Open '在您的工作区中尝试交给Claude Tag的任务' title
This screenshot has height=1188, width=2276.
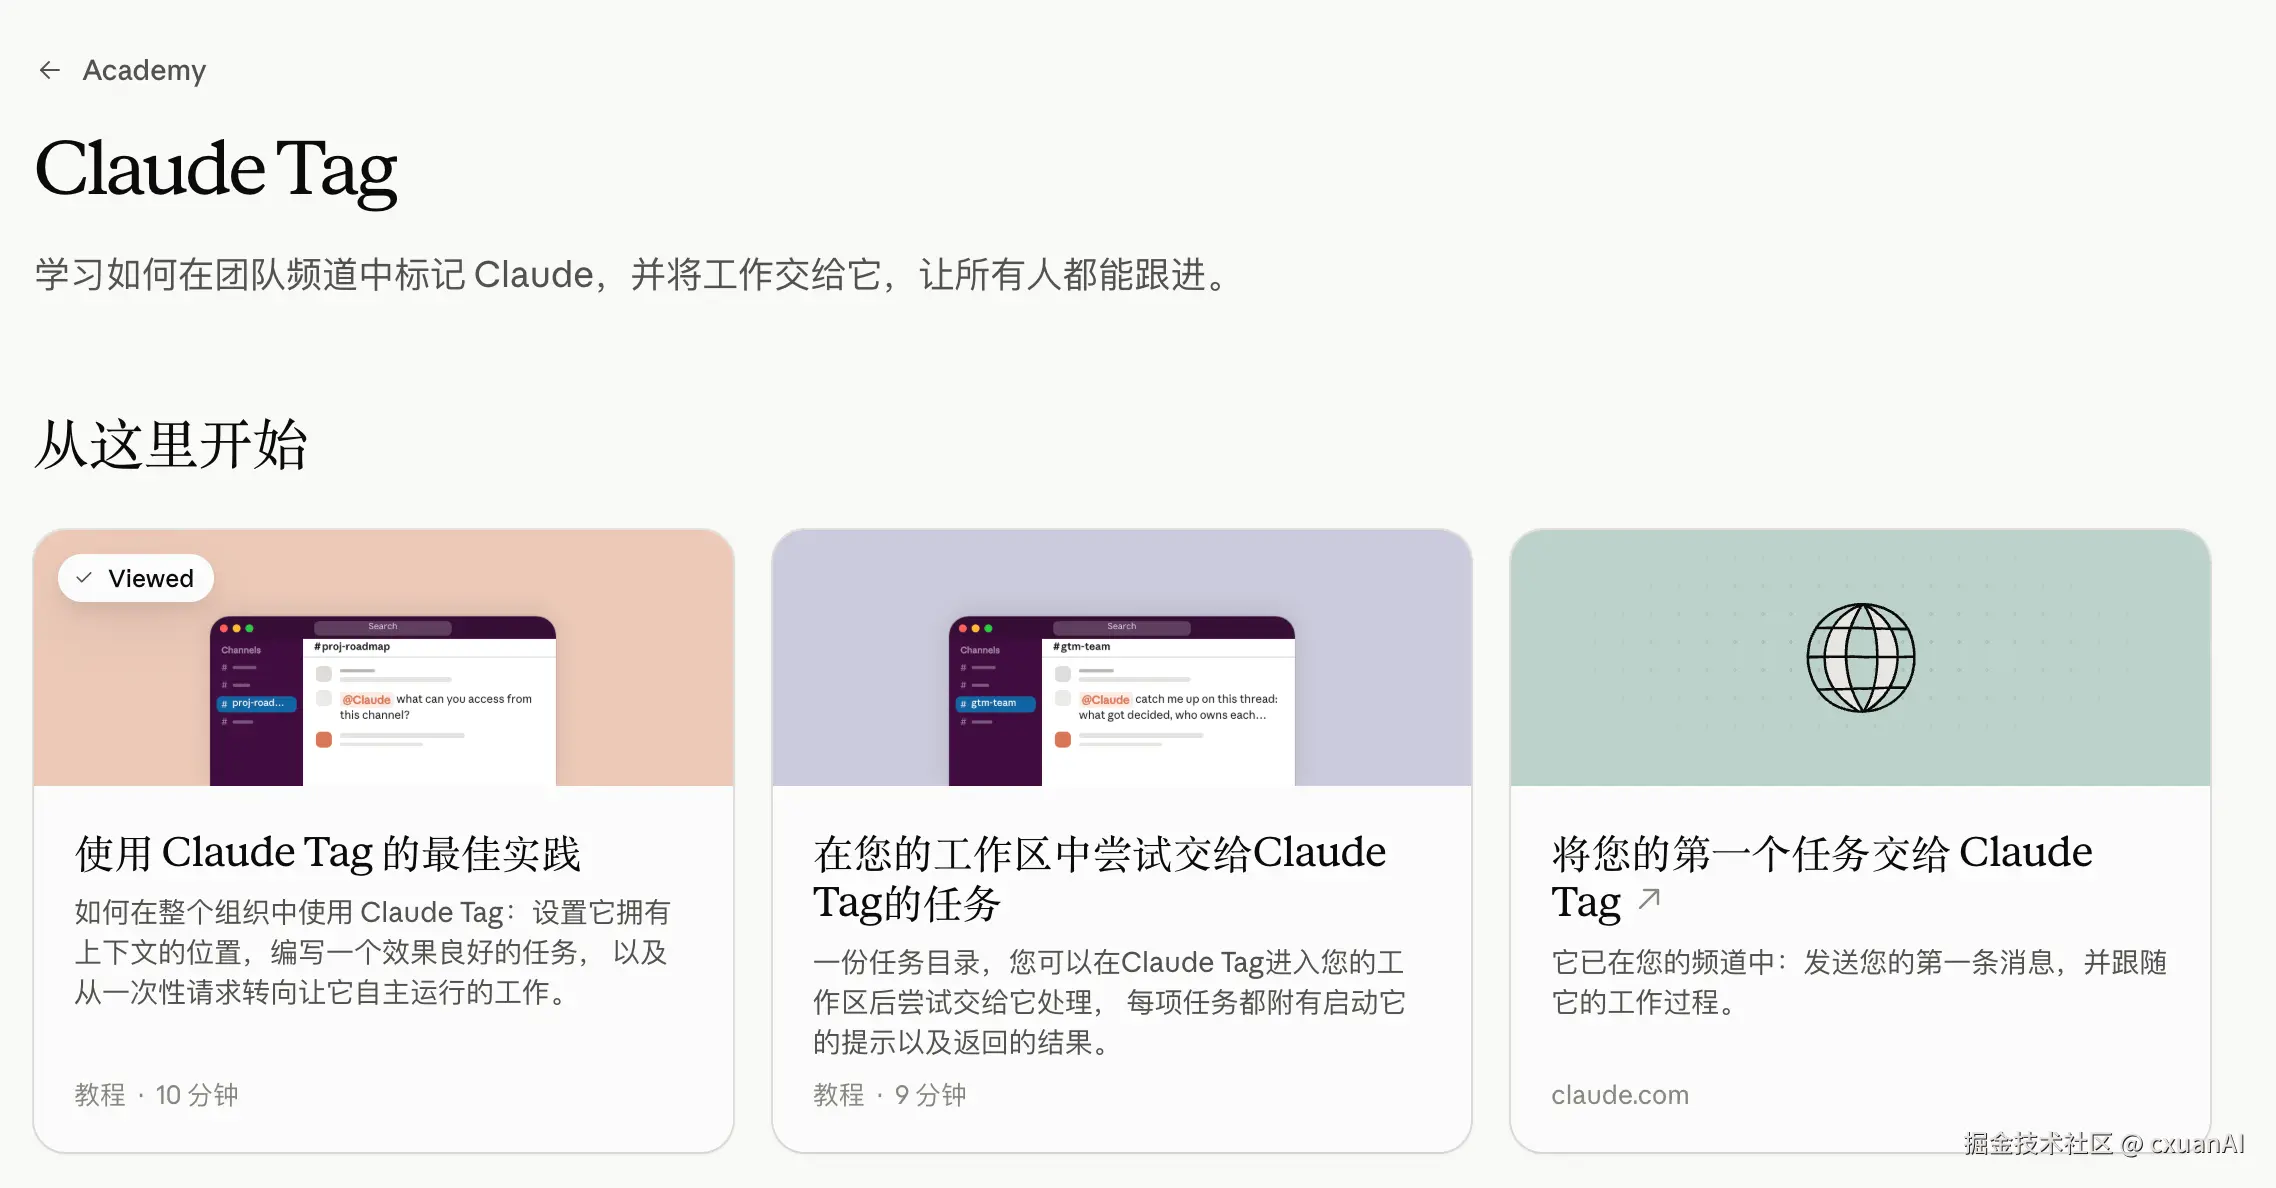[1100, 877]
